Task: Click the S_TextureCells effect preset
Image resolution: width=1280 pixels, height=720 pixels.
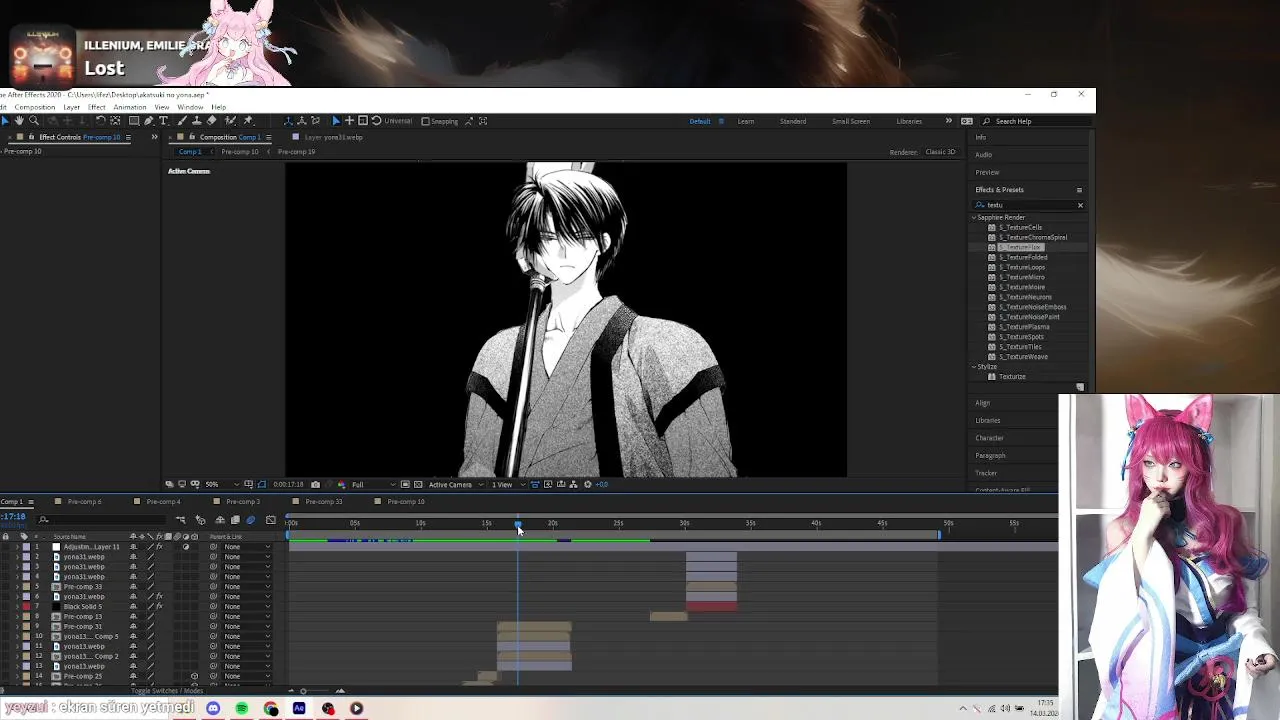Action: point(1020,227)
